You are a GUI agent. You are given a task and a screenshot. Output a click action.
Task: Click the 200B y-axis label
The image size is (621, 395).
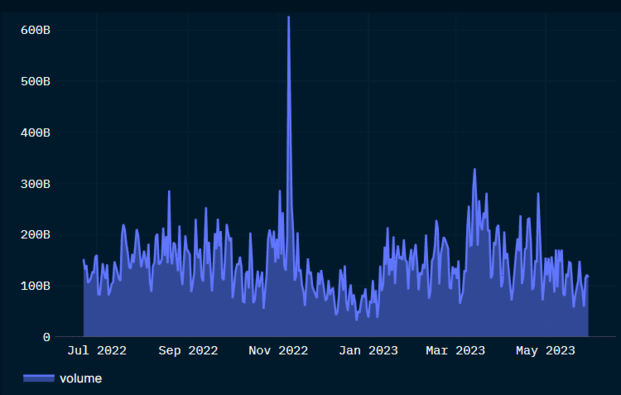tap(35, 235)
